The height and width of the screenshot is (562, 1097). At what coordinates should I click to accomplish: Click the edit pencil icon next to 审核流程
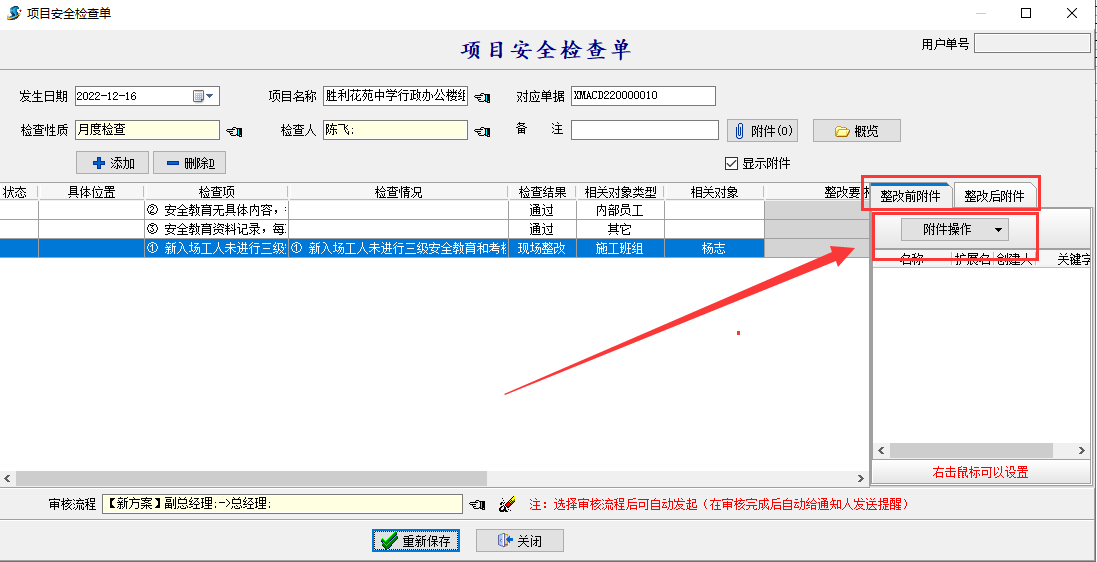(506, 505)
